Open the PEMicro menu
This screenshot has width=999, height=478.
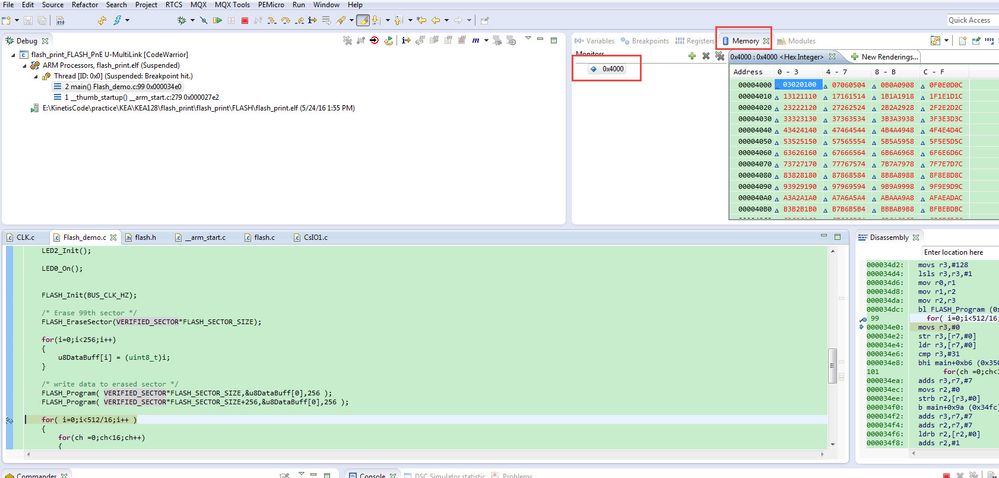point(271,4)
